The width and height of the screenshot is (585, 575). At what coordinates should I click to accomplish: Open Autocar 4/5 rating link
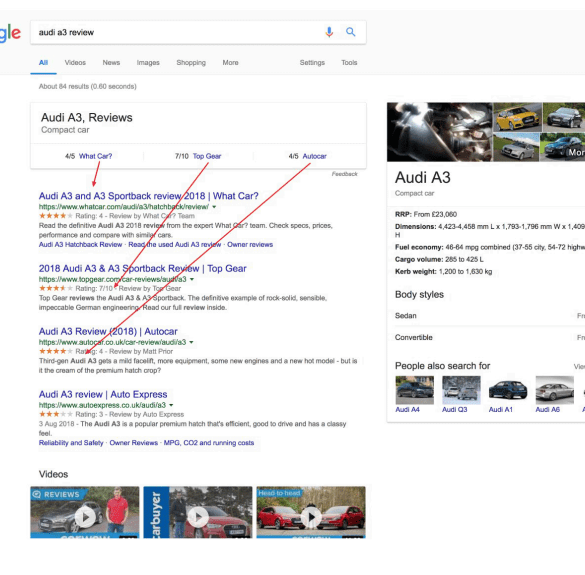pyautogui.click(x=314, y=156)
